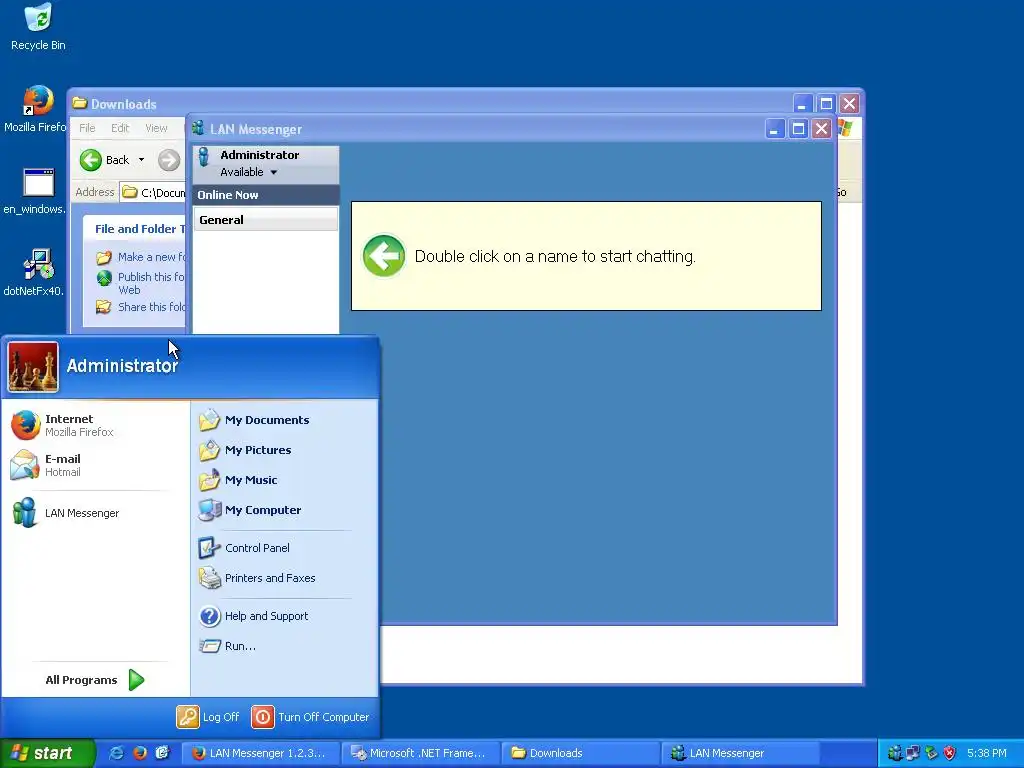This screenshot has width=1024, height=768.
Task: Click the Windows start button
Action: [46, 753]
